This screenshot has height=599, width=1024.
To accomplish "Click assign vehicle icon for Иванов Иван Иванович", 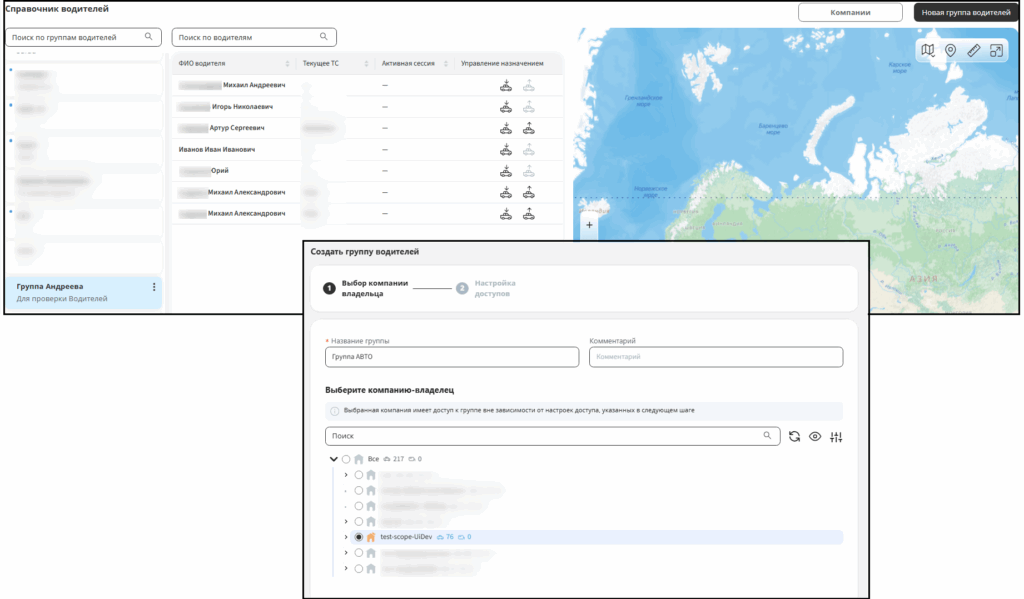I will pos(505,150).
